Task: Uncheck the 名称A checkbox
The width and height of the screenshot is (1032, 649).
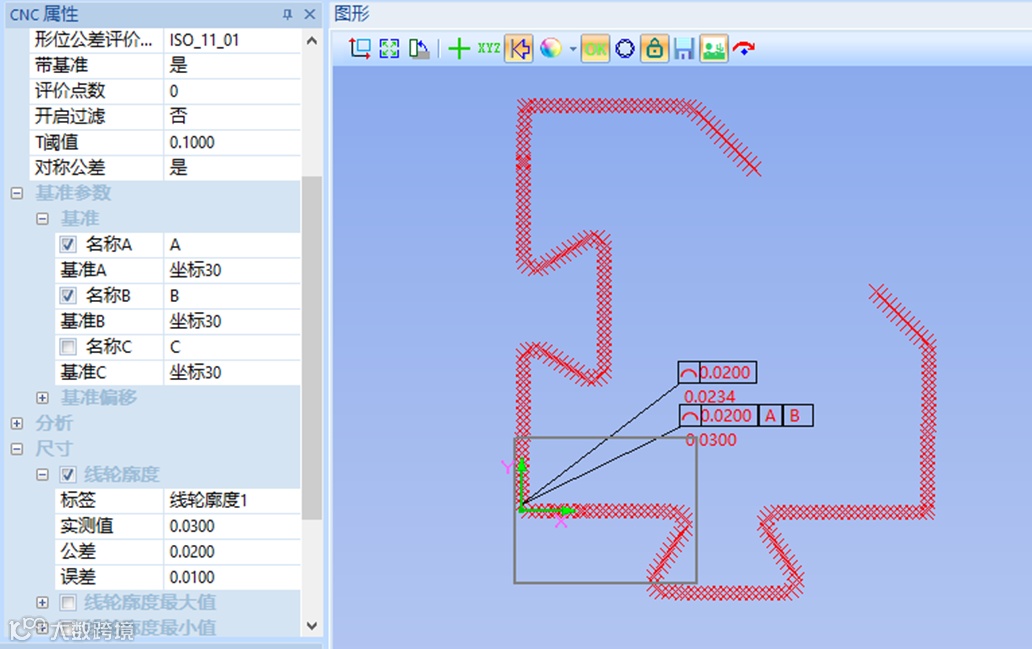Action: (x=68, y=245)
